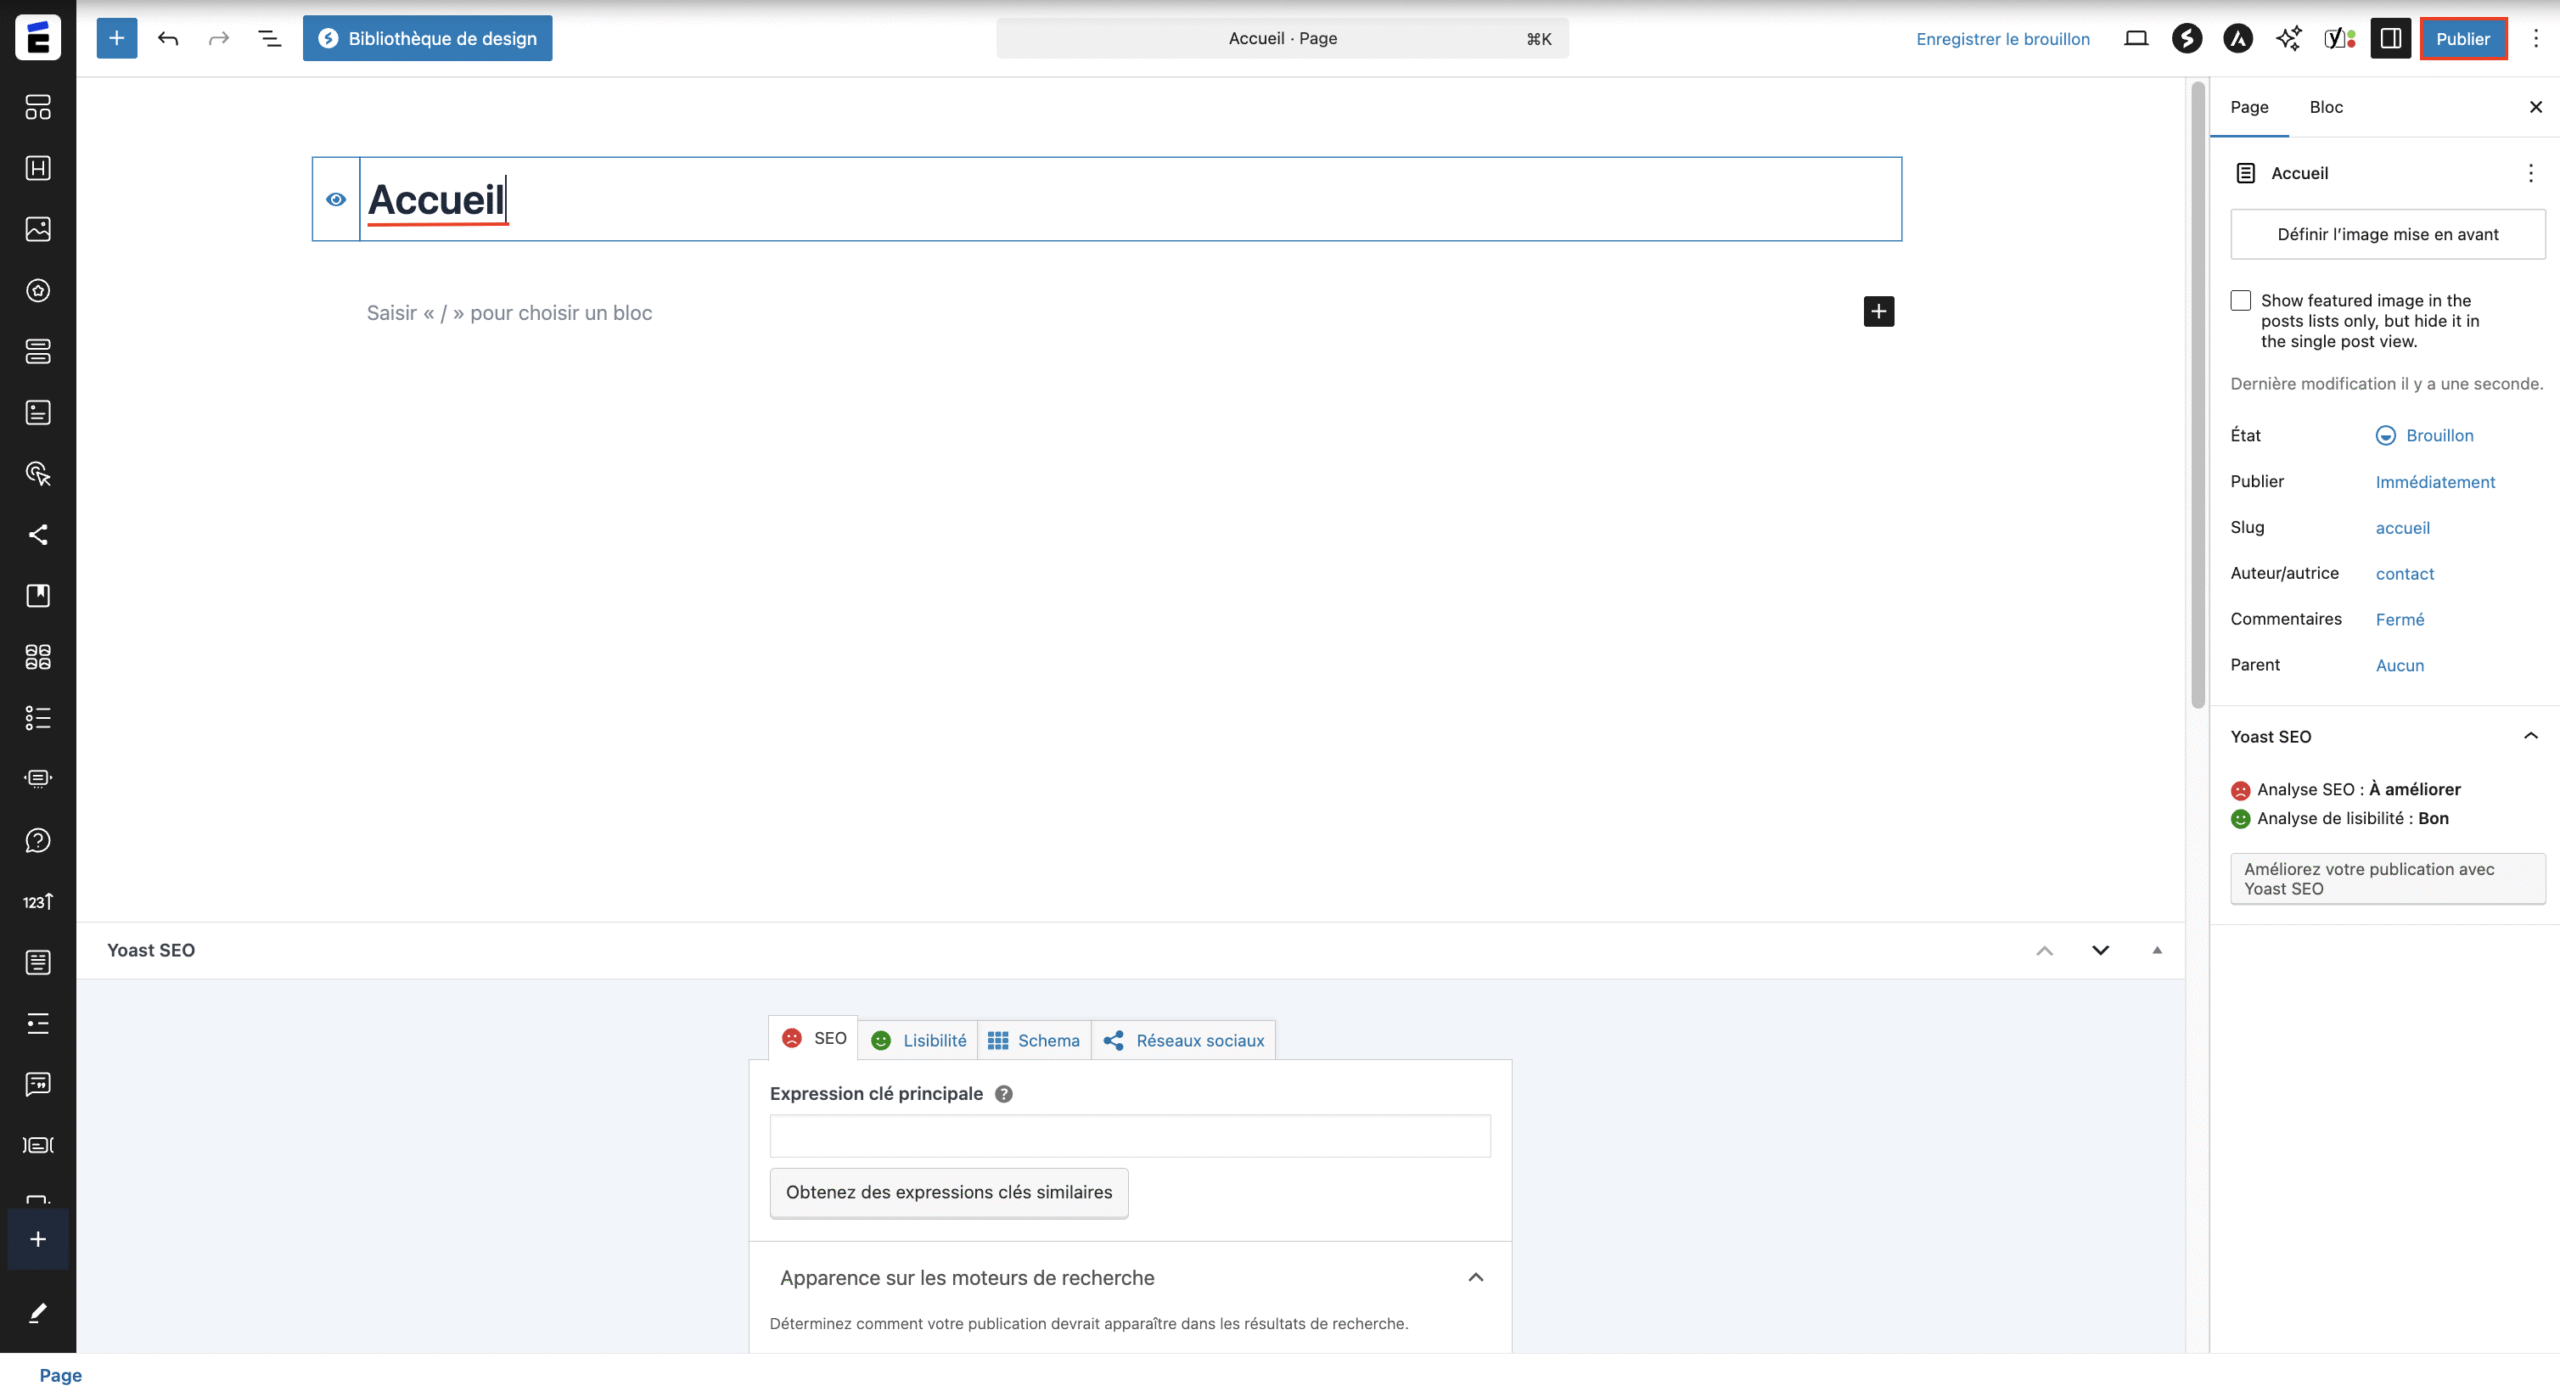The image size is (2560, 1397).
Task: Collapse the Yoast SEO sidebar section
Action: point(2530,736)
